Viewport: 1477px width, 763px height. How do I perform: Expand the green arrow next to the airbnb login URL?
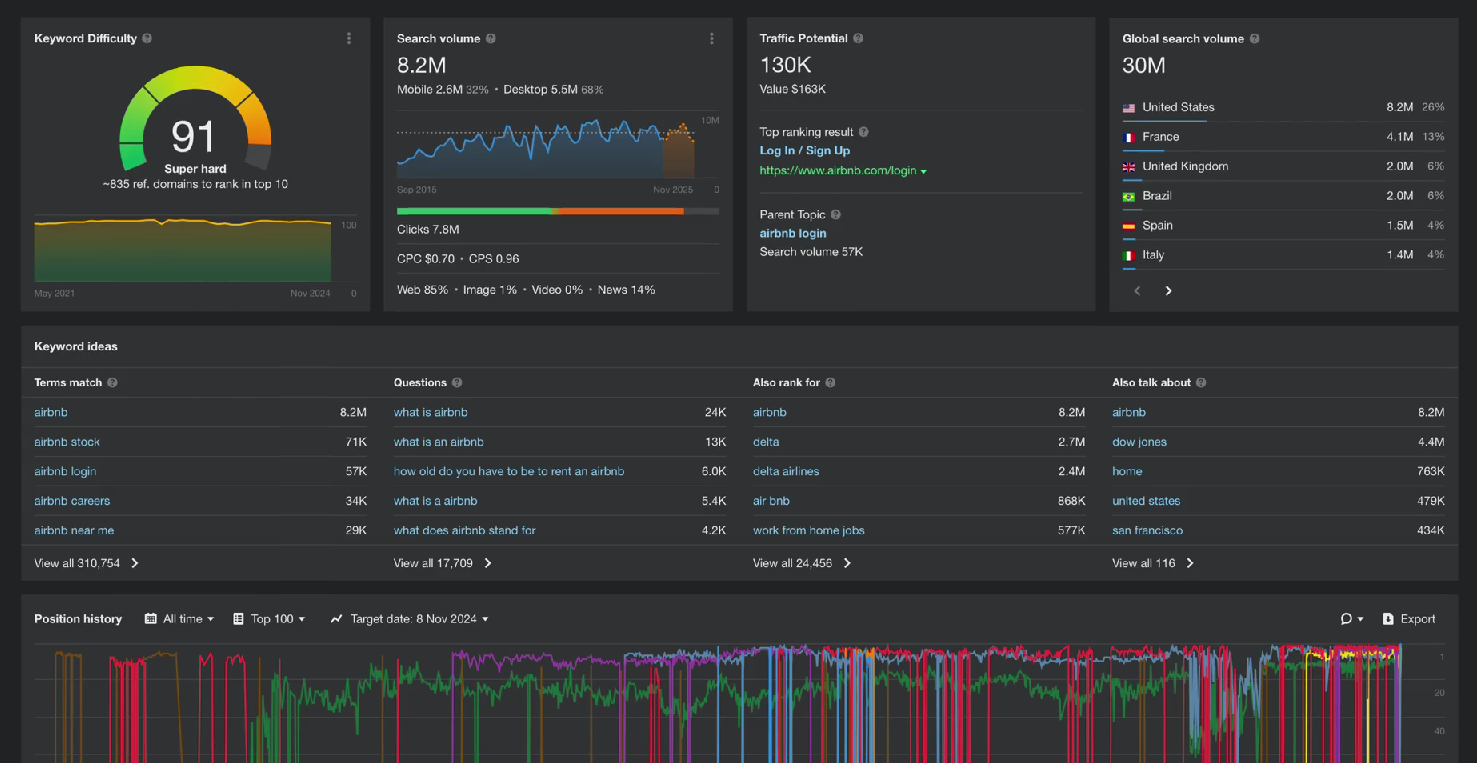[925, 171]
